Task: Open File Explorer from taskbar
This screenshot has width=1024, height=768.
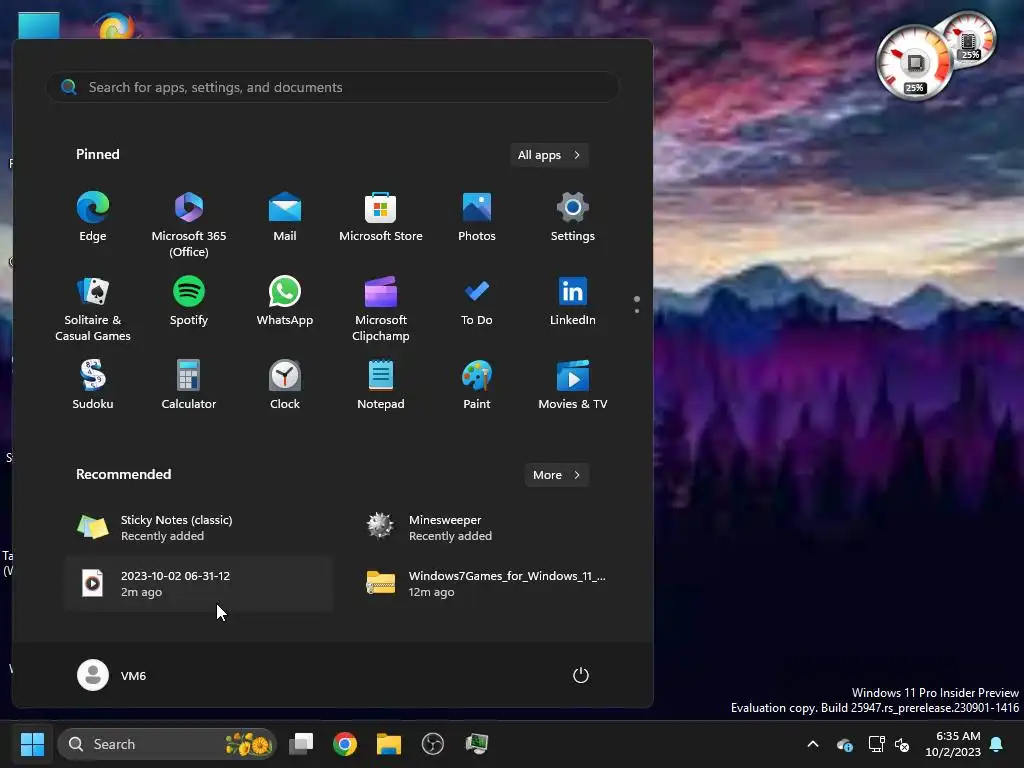Action: (389, 744)
